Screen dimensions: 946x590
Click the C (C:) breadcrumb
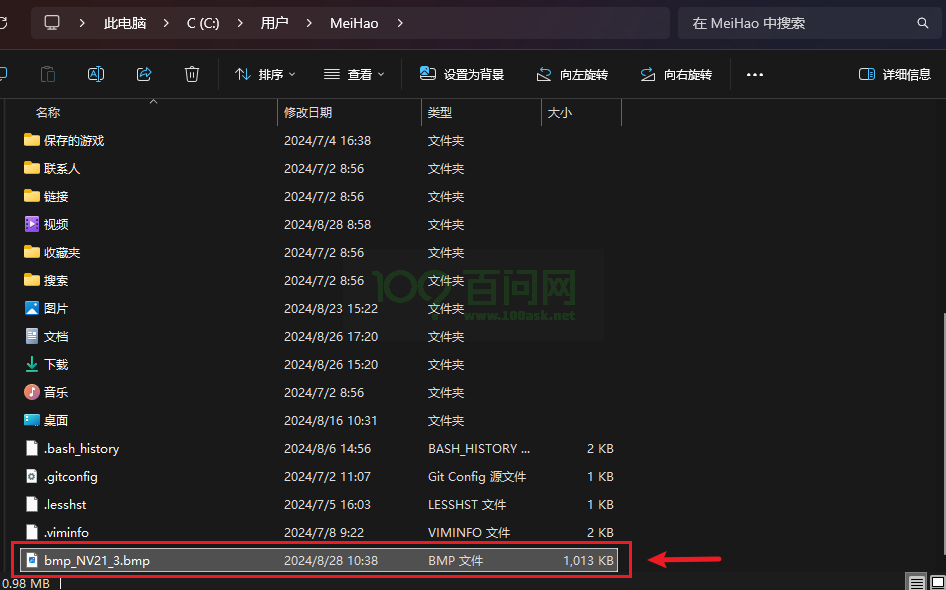tap(203, 23)
